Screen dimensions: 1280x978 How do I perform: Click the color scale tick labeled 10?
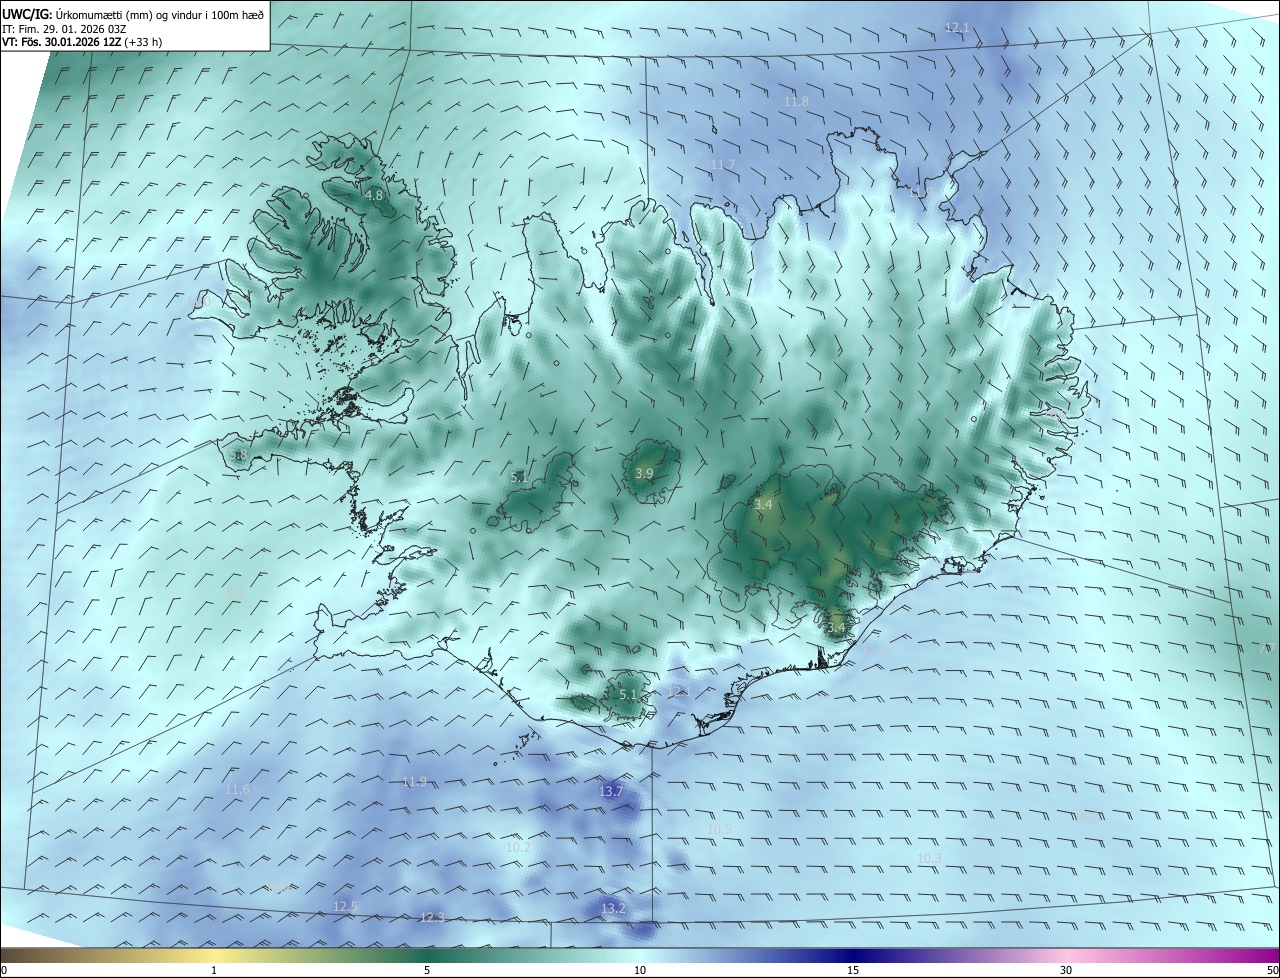click(640, 971)
